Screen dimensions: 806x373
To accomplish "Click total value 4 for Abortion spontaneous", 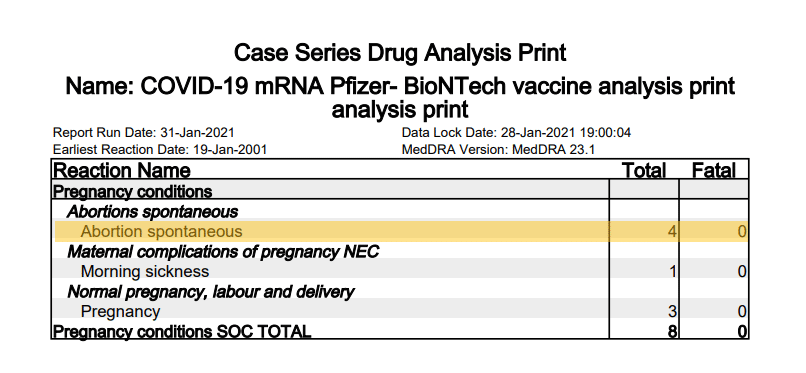I will [x=672, y=231].
